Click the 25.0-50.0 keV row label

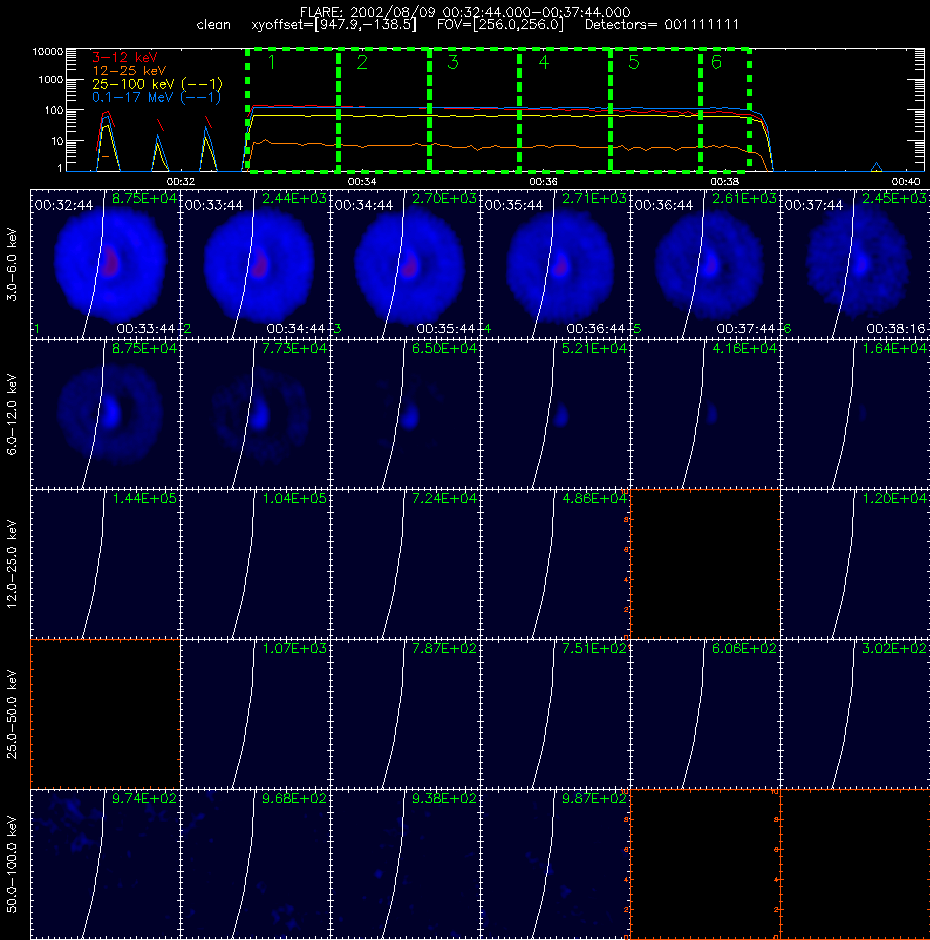(12, 714)
